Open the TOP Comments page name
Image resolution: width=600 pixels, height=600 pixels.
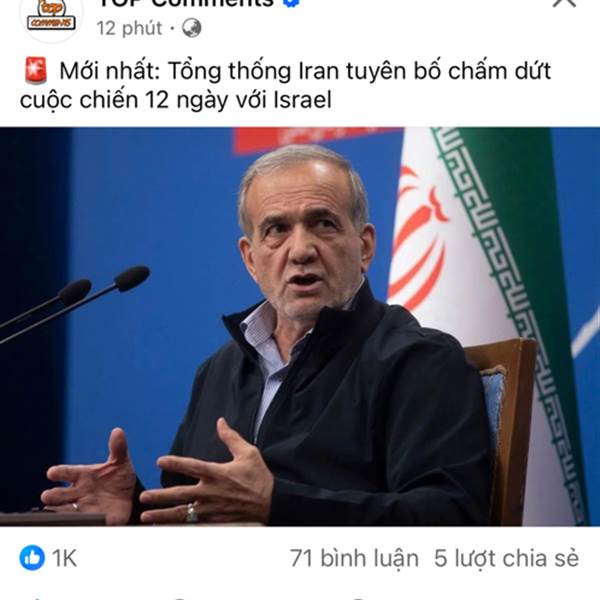(186, 3)
